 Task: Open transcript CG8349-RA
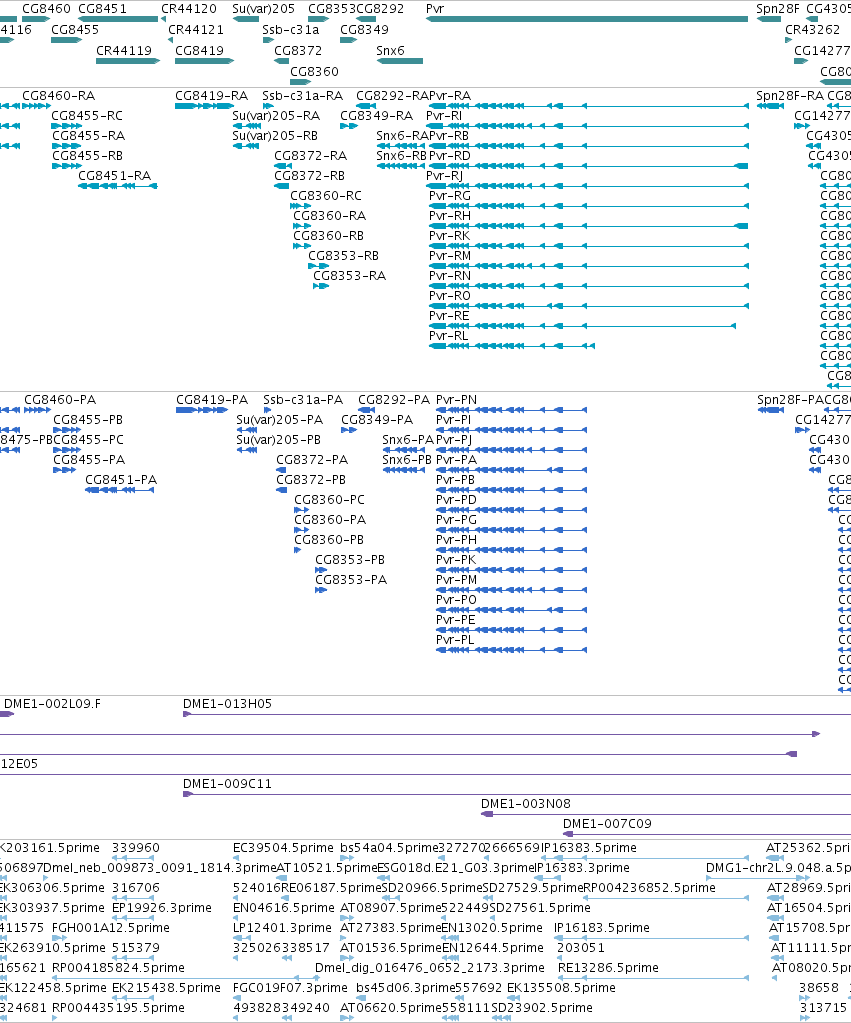pos(377,116)
